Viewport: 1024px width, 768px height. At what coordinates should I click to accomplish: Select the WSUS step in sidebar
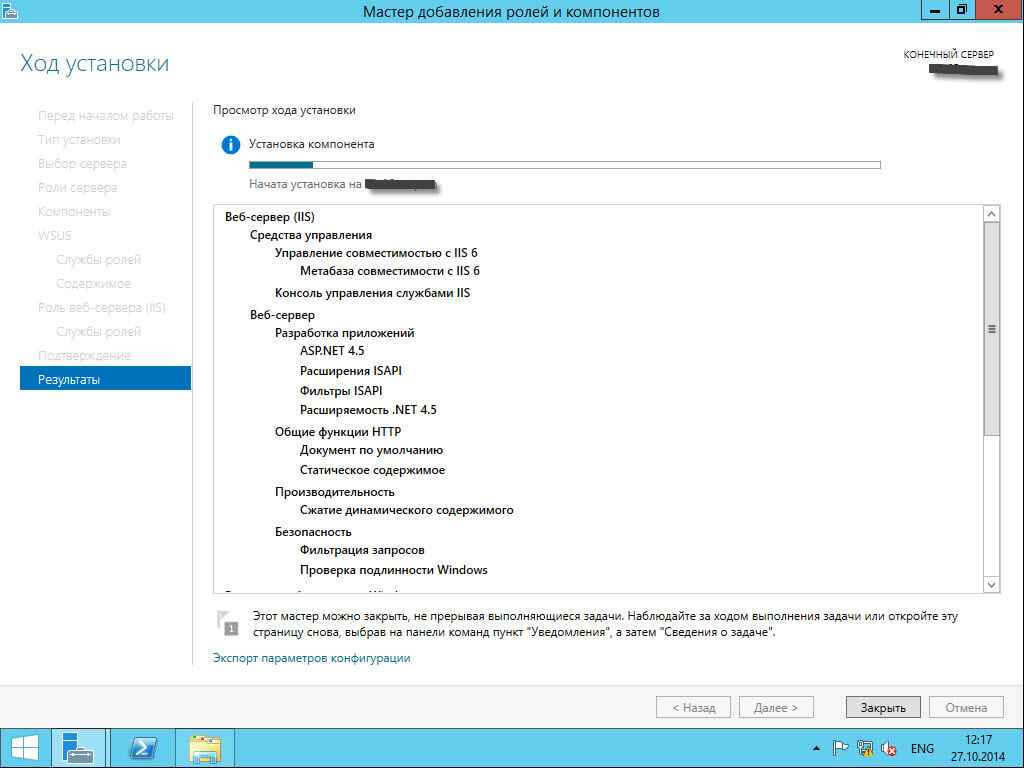point(54,235)
